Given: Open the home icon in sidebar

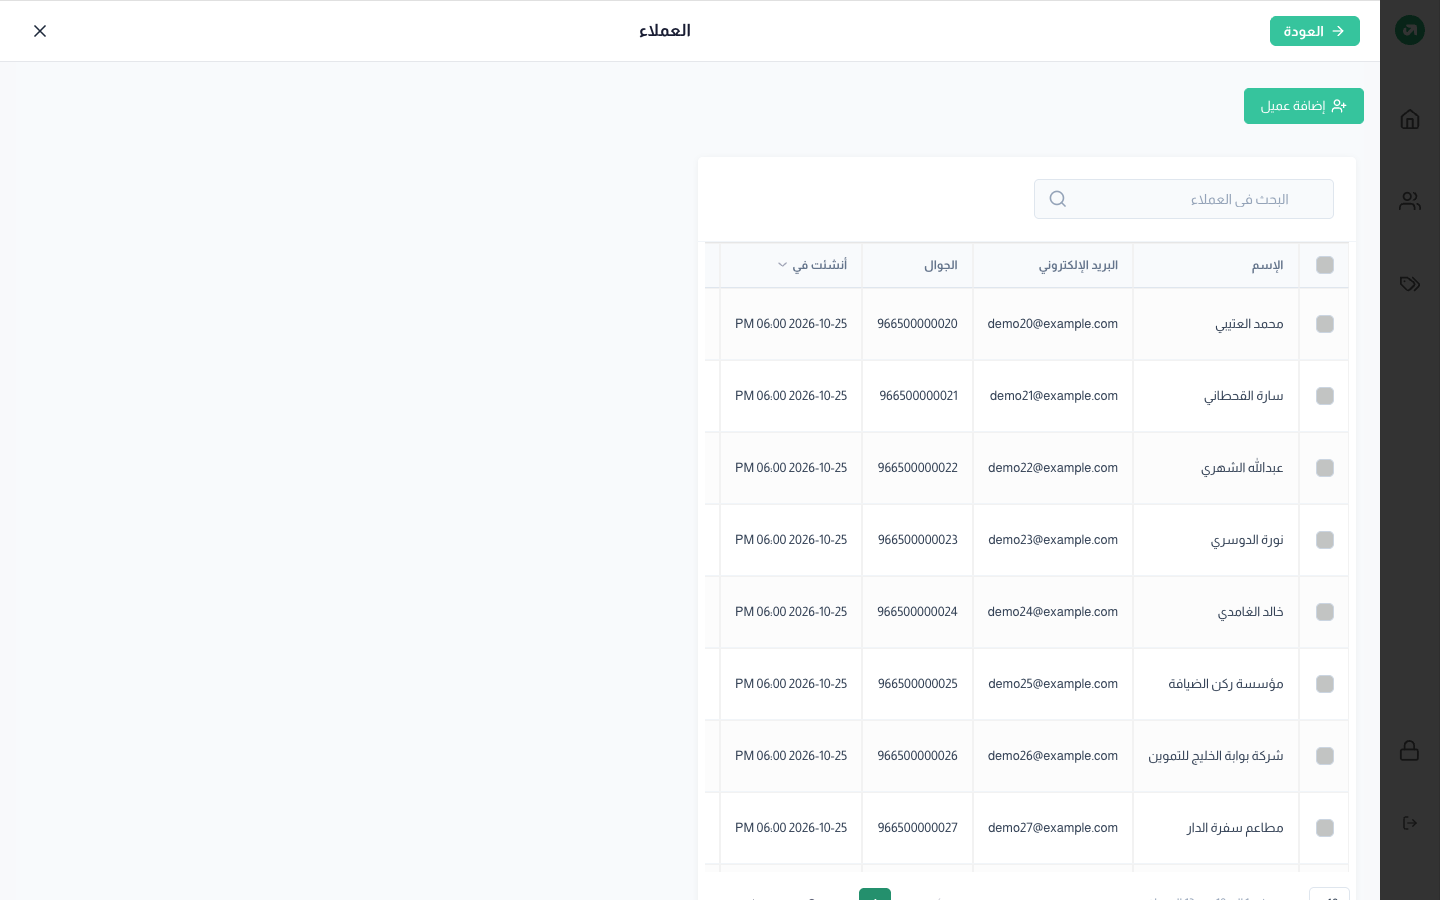Looking at the screenshot, I should [x=1410, y=119].
